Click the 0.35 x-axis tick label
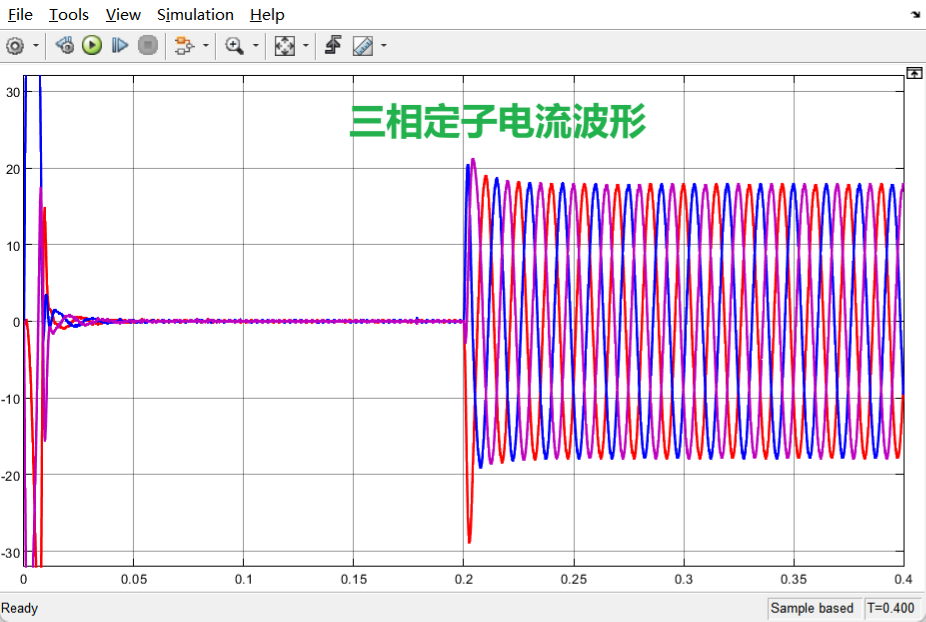Viewport: 926px width, 622px height. [794, 579]
